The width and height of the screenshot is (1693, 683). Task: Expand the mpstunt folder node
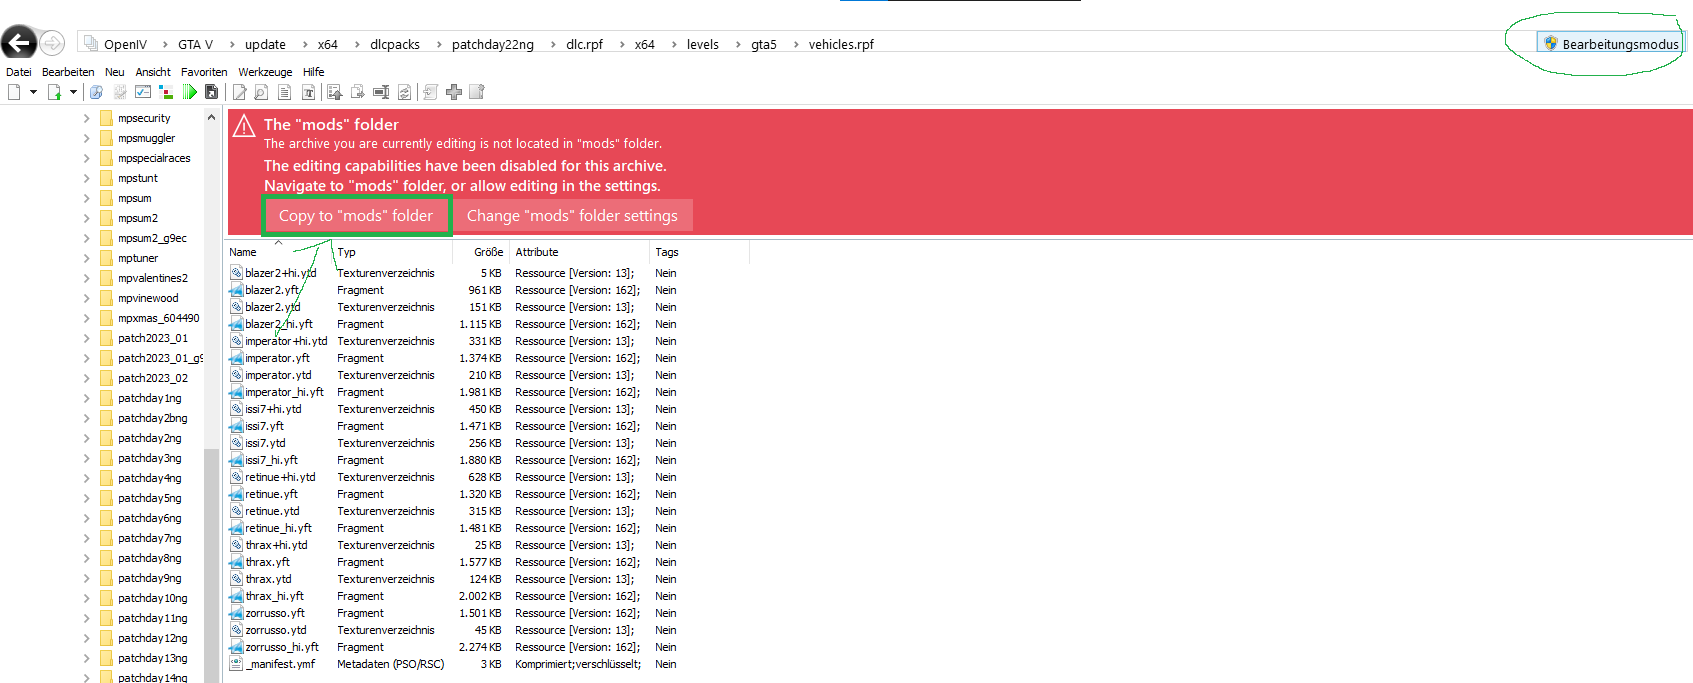tap(86, 178)
